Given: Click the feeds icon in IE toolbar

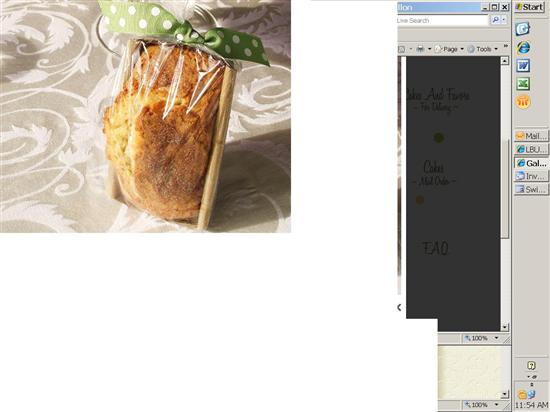Looking at the screenshot, I should click(x=402, y=49).
